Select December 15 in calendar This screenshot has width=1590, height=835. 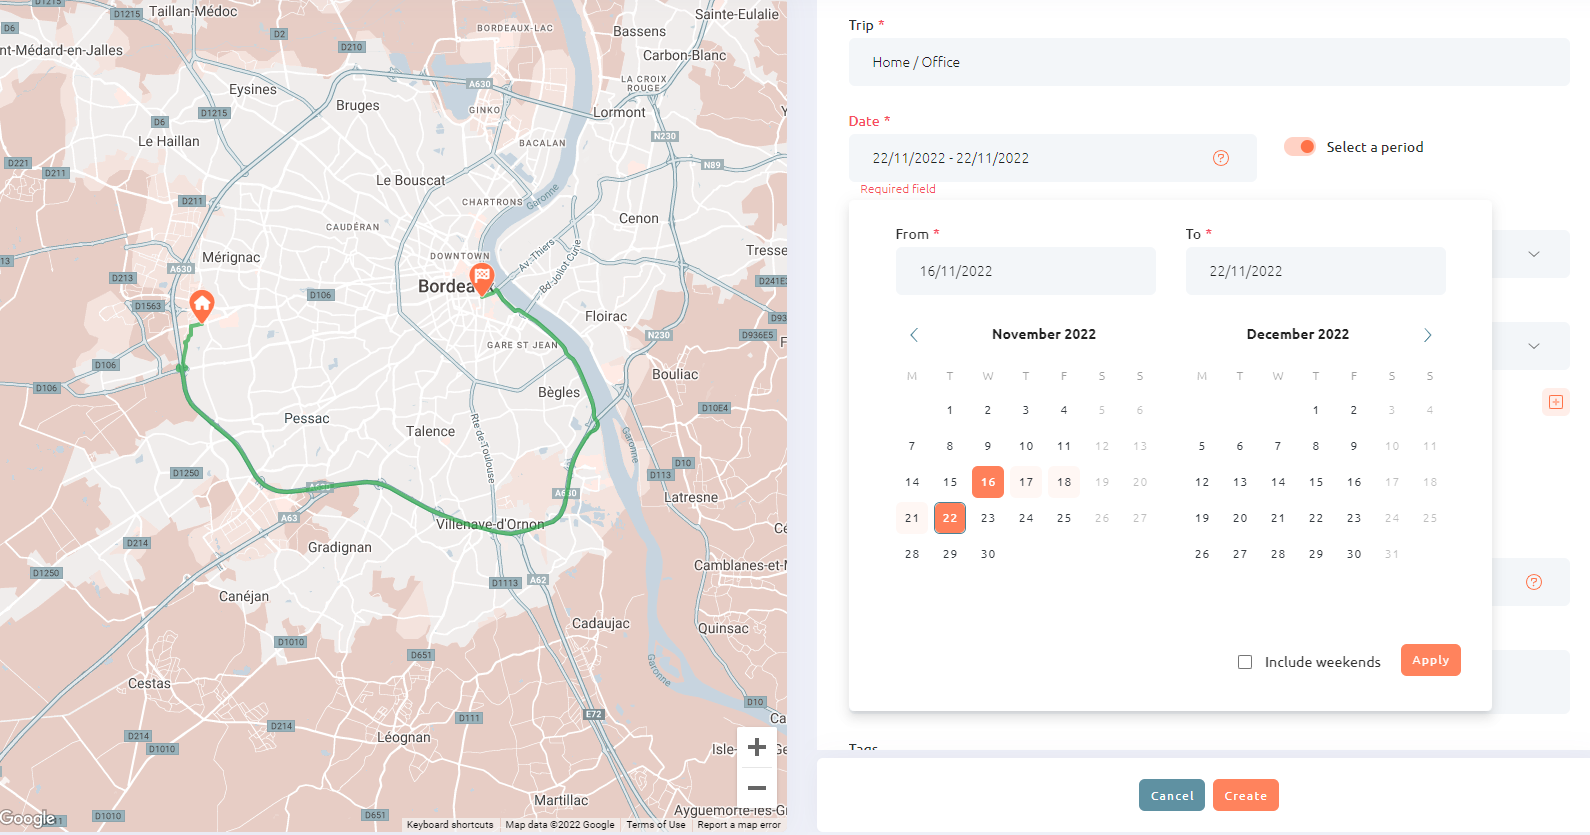(1316, 482)
